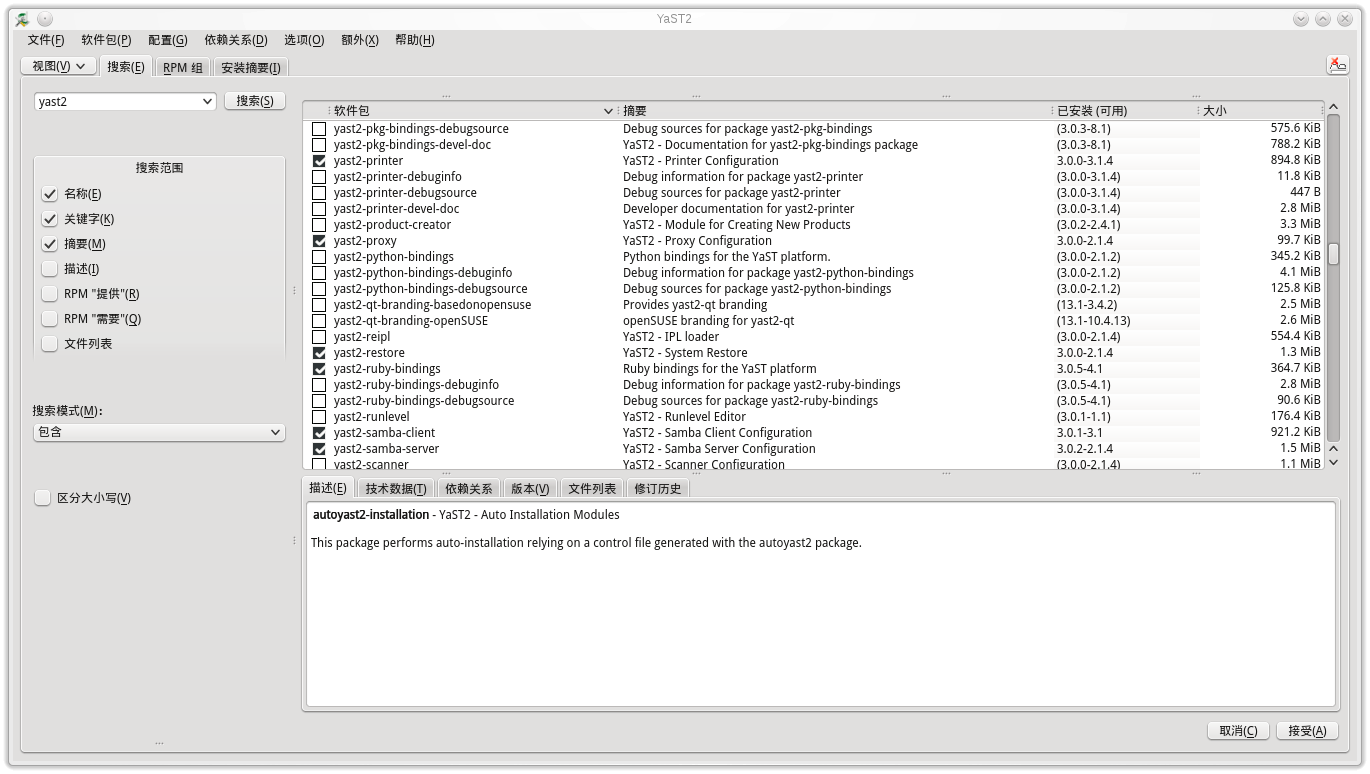Sort by the 软件包 column header
The width and height of the screenshot is (1370, 774).
(472, 111)
